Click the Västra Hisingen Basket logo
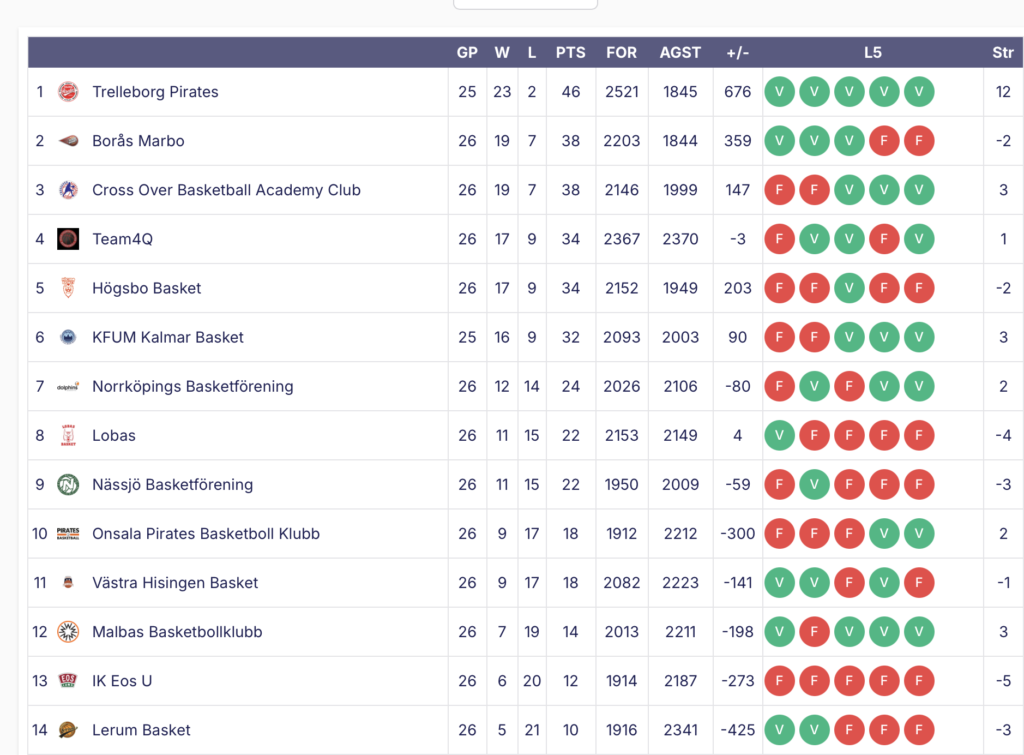Screen dimensions: 1024x755 [68, 583]
